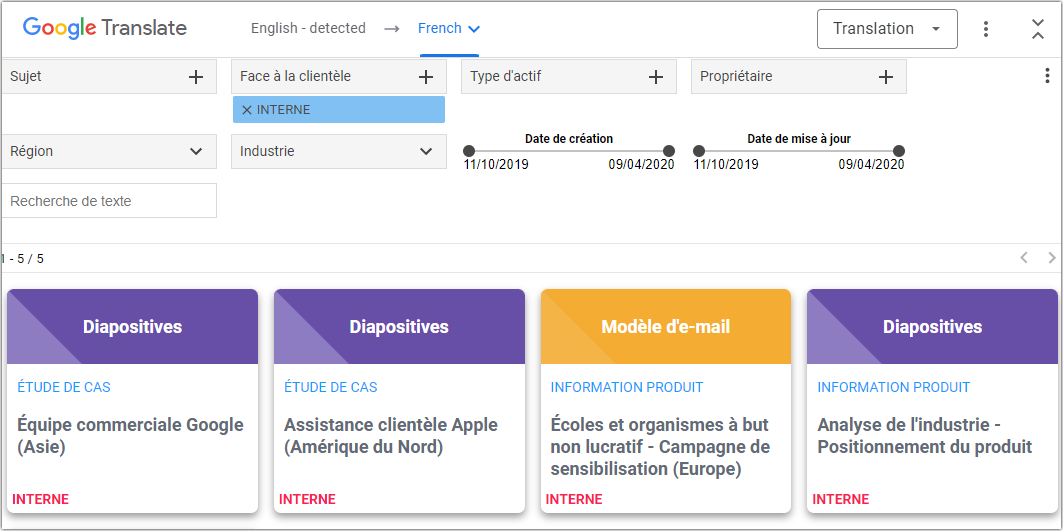This screenshot has height=532, width=1064.
Task: Click the Date de mise à jour end handle
Action: 899,151
